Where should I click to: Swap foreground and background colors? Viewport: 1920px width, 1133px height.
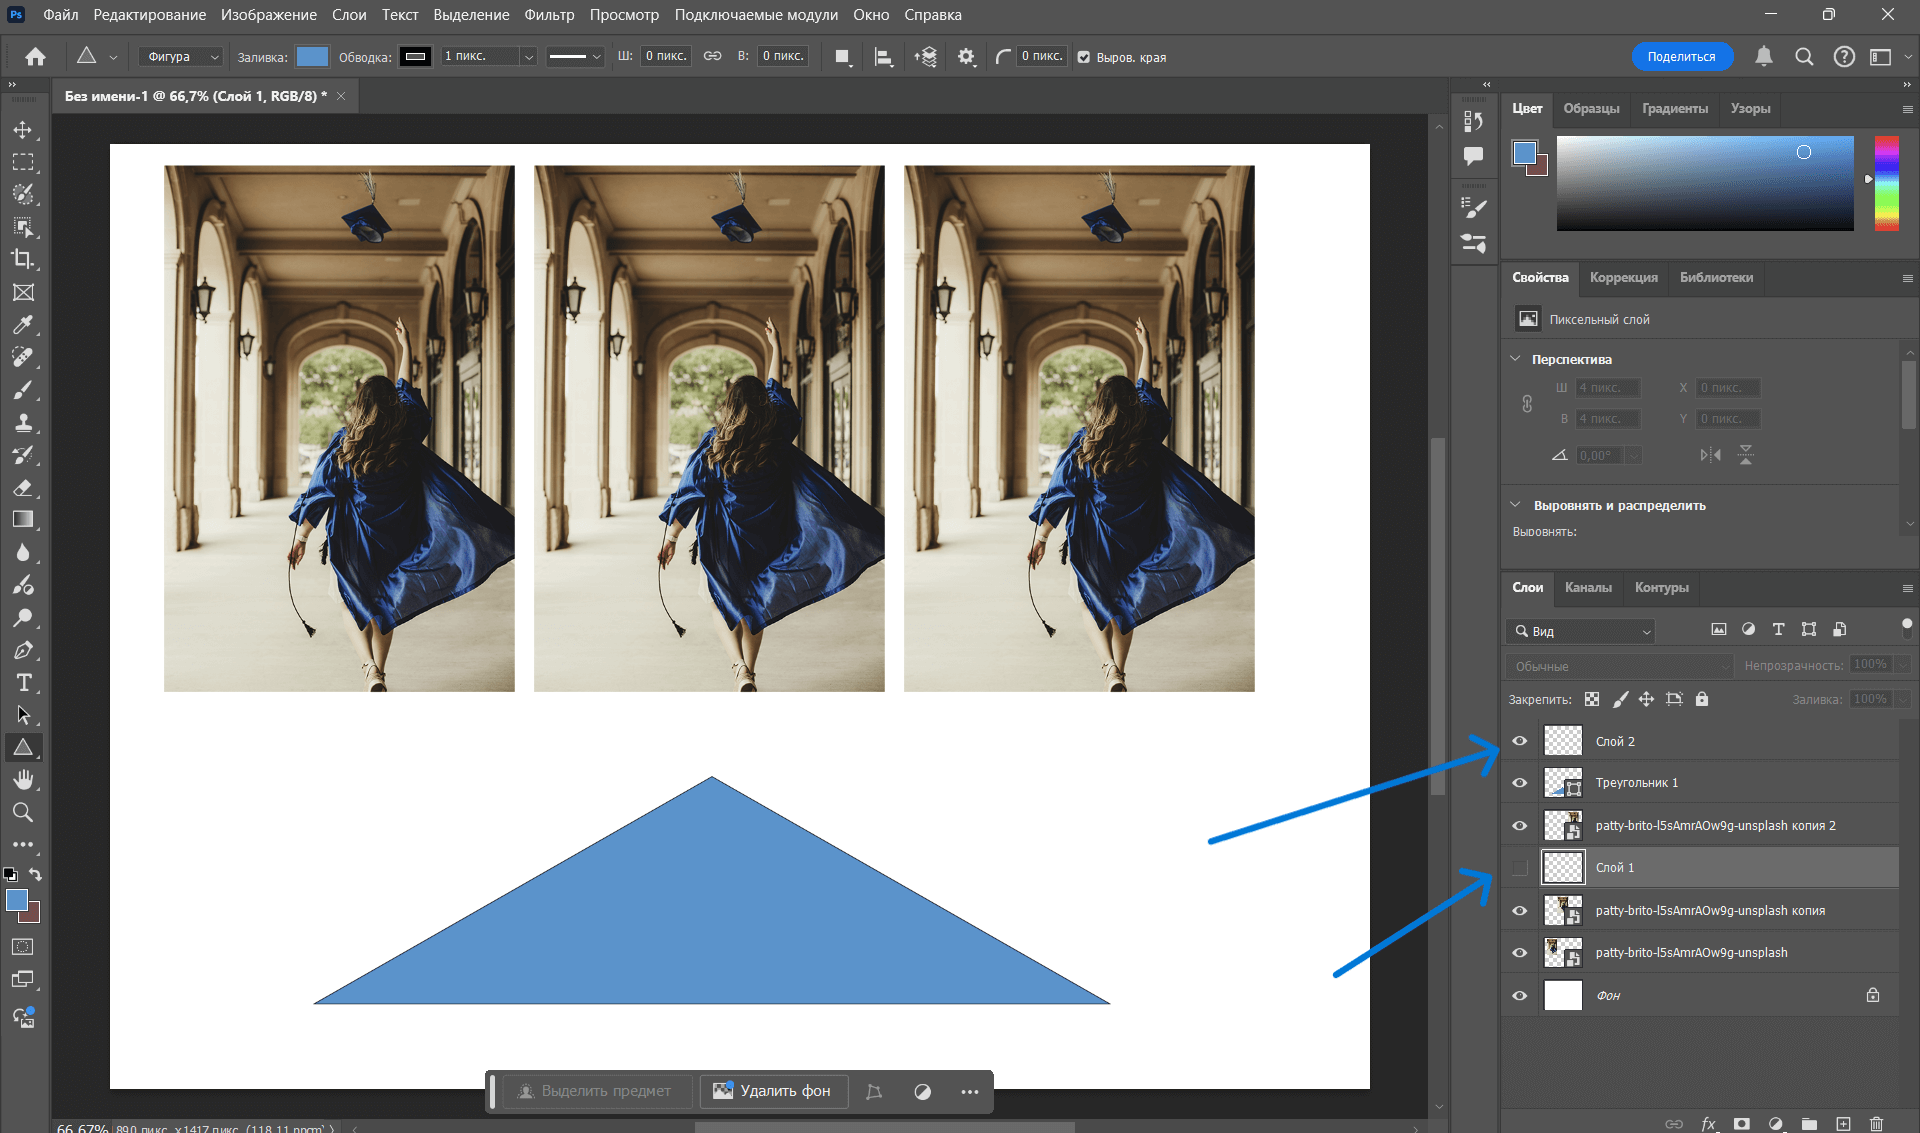pos(35,875)
